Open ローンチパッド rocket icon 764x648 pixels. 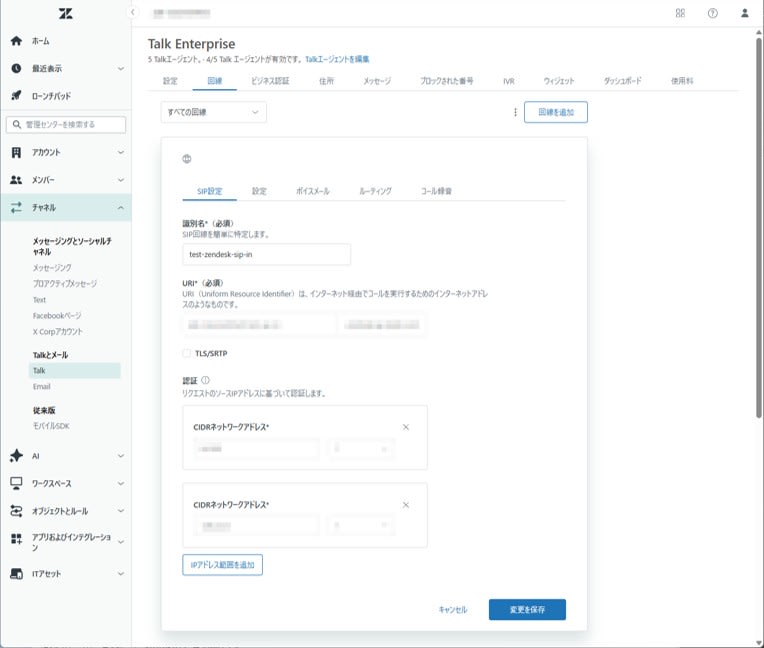click(x=16, y=95)
